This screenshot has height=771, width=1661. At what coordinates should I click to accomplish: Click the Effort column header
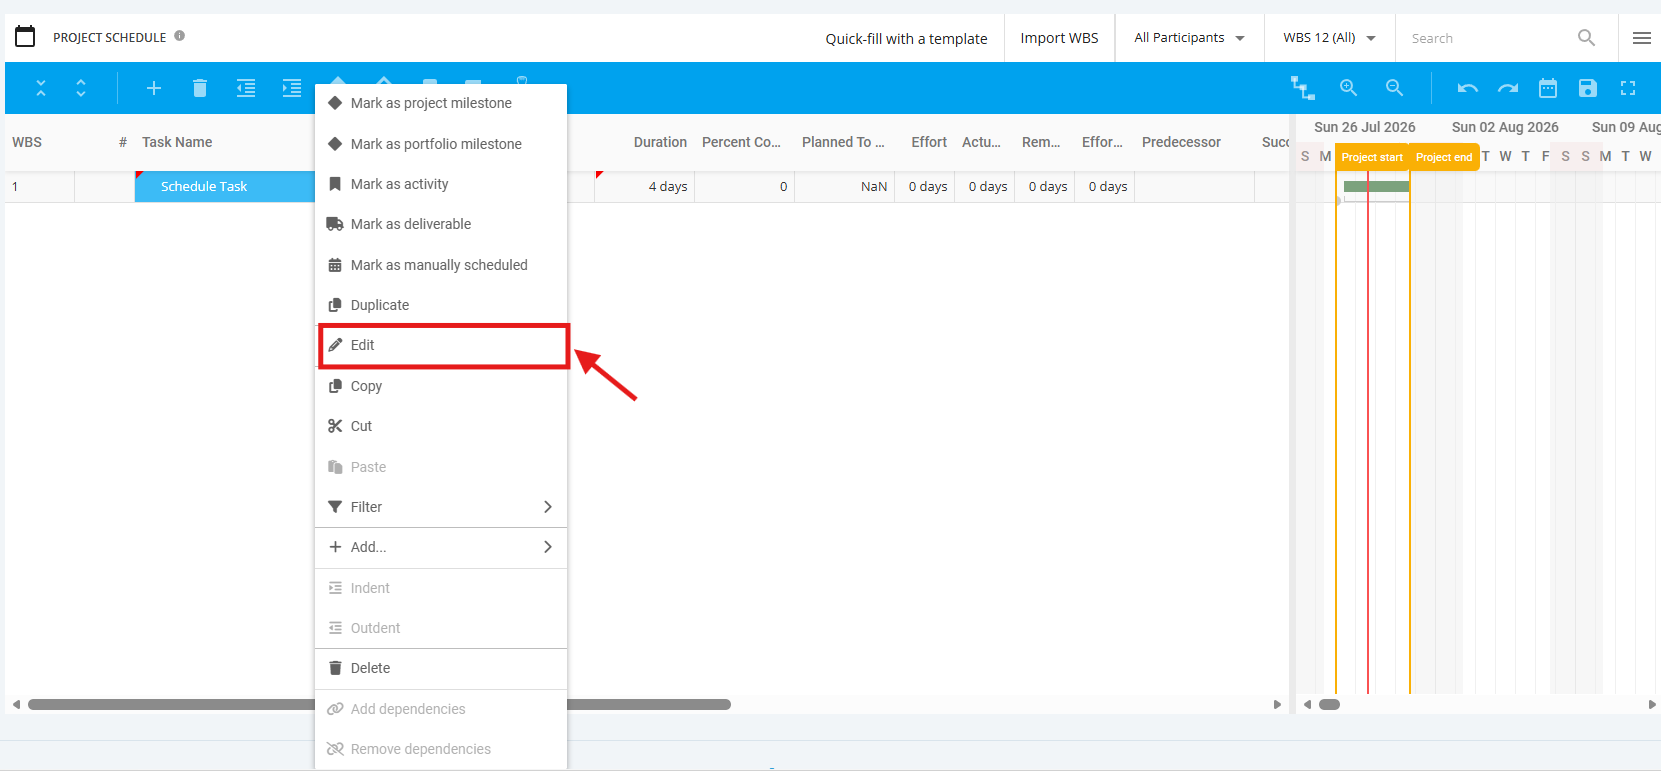point(929,142)
